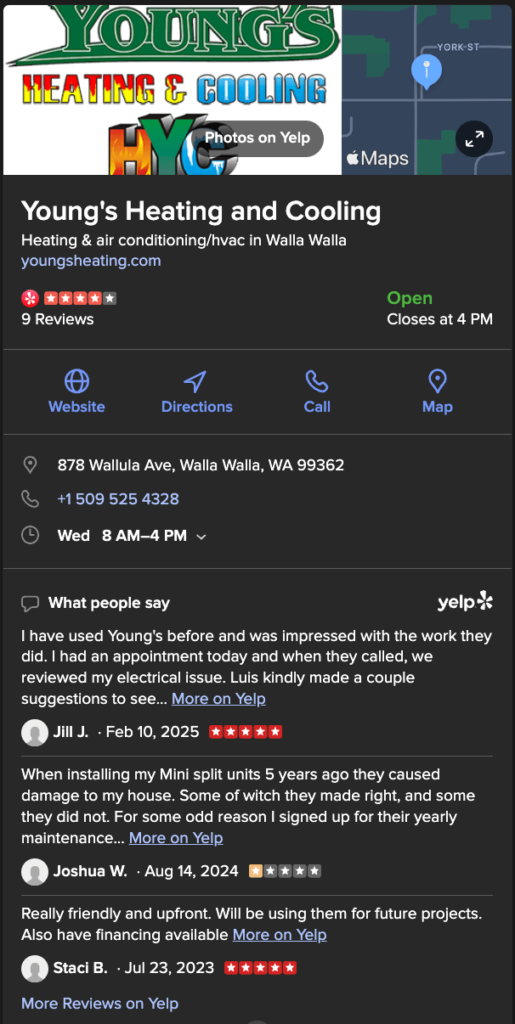This screenshot has width=515, height=1024.
Task: Click Joshua W.'s one-star rating
Action: point(285,871)
